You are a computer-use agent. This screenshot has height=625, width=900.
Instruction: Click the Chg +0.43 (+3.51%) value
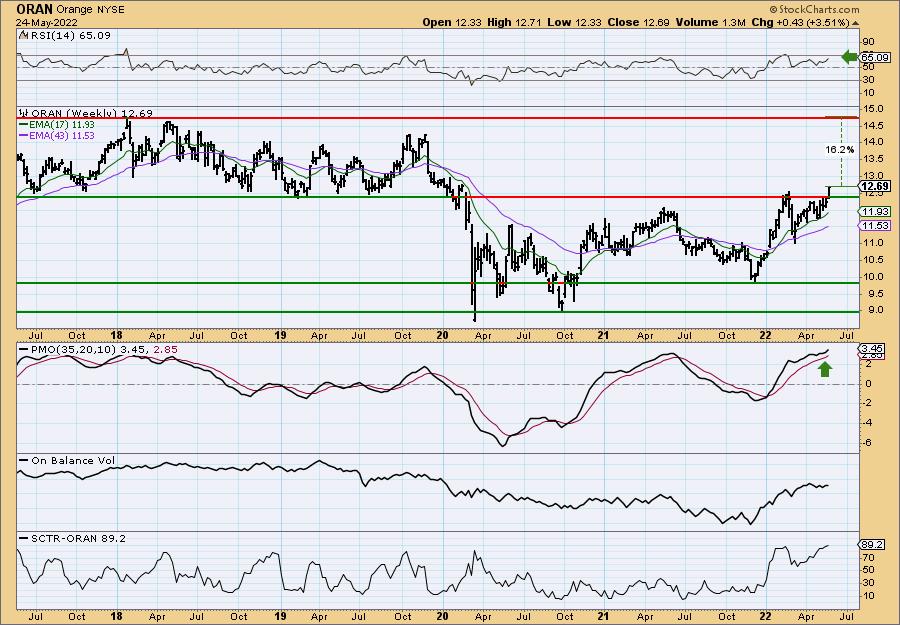[800, 22]
